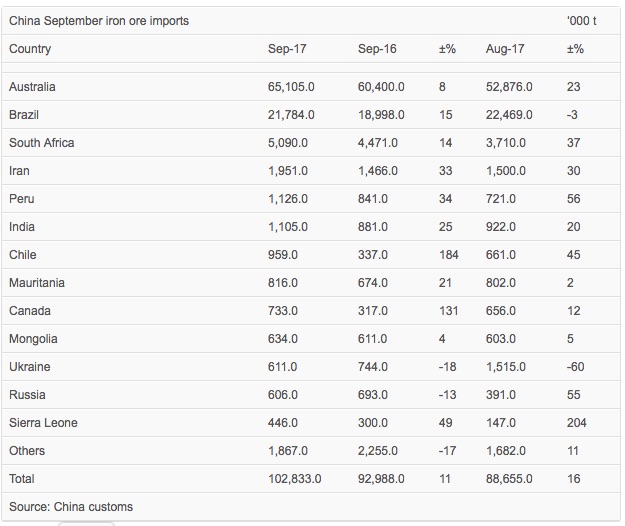Click the Aug-17 column header
The width and height of the screenshot is (625, 526).
503,49
